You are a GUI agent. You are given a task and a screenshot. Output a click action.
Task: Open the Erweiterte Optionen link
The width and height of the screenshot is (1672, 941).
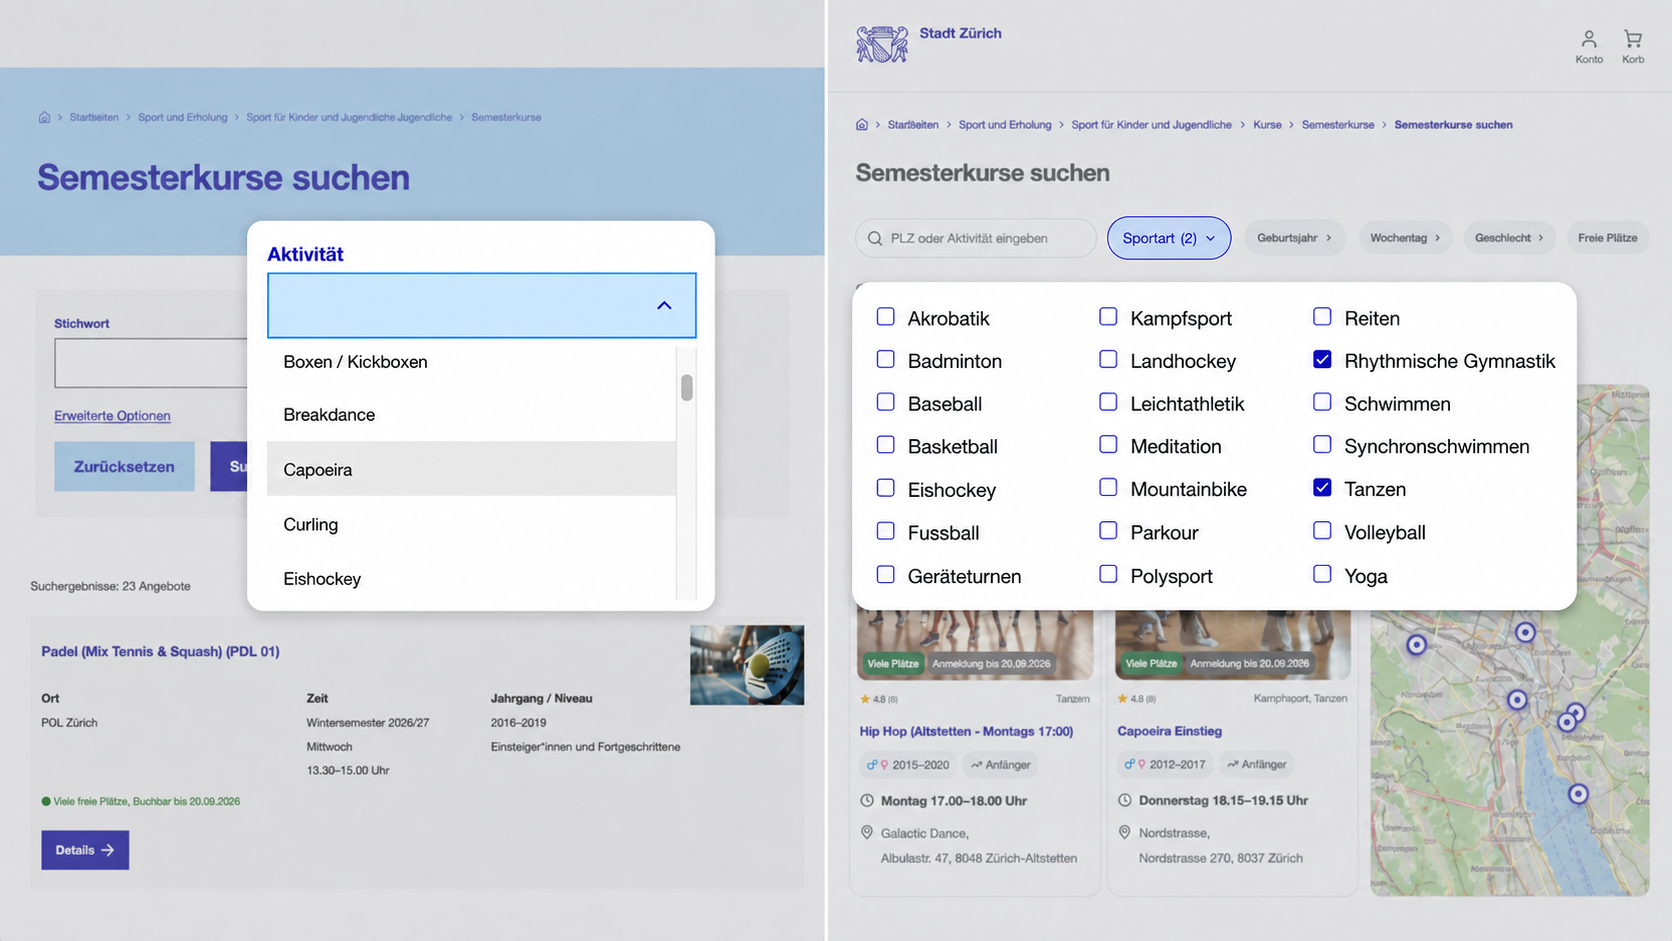point(112,416)
